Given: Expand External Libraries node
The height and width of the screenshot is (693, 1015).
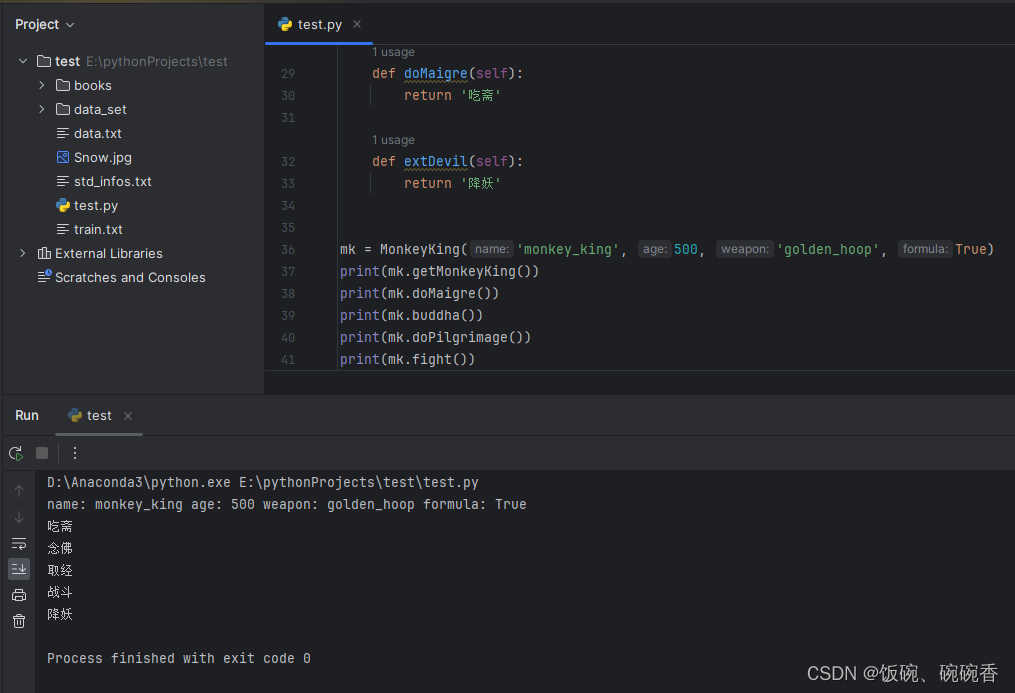Looking at the screenshot, I should 23,253.
